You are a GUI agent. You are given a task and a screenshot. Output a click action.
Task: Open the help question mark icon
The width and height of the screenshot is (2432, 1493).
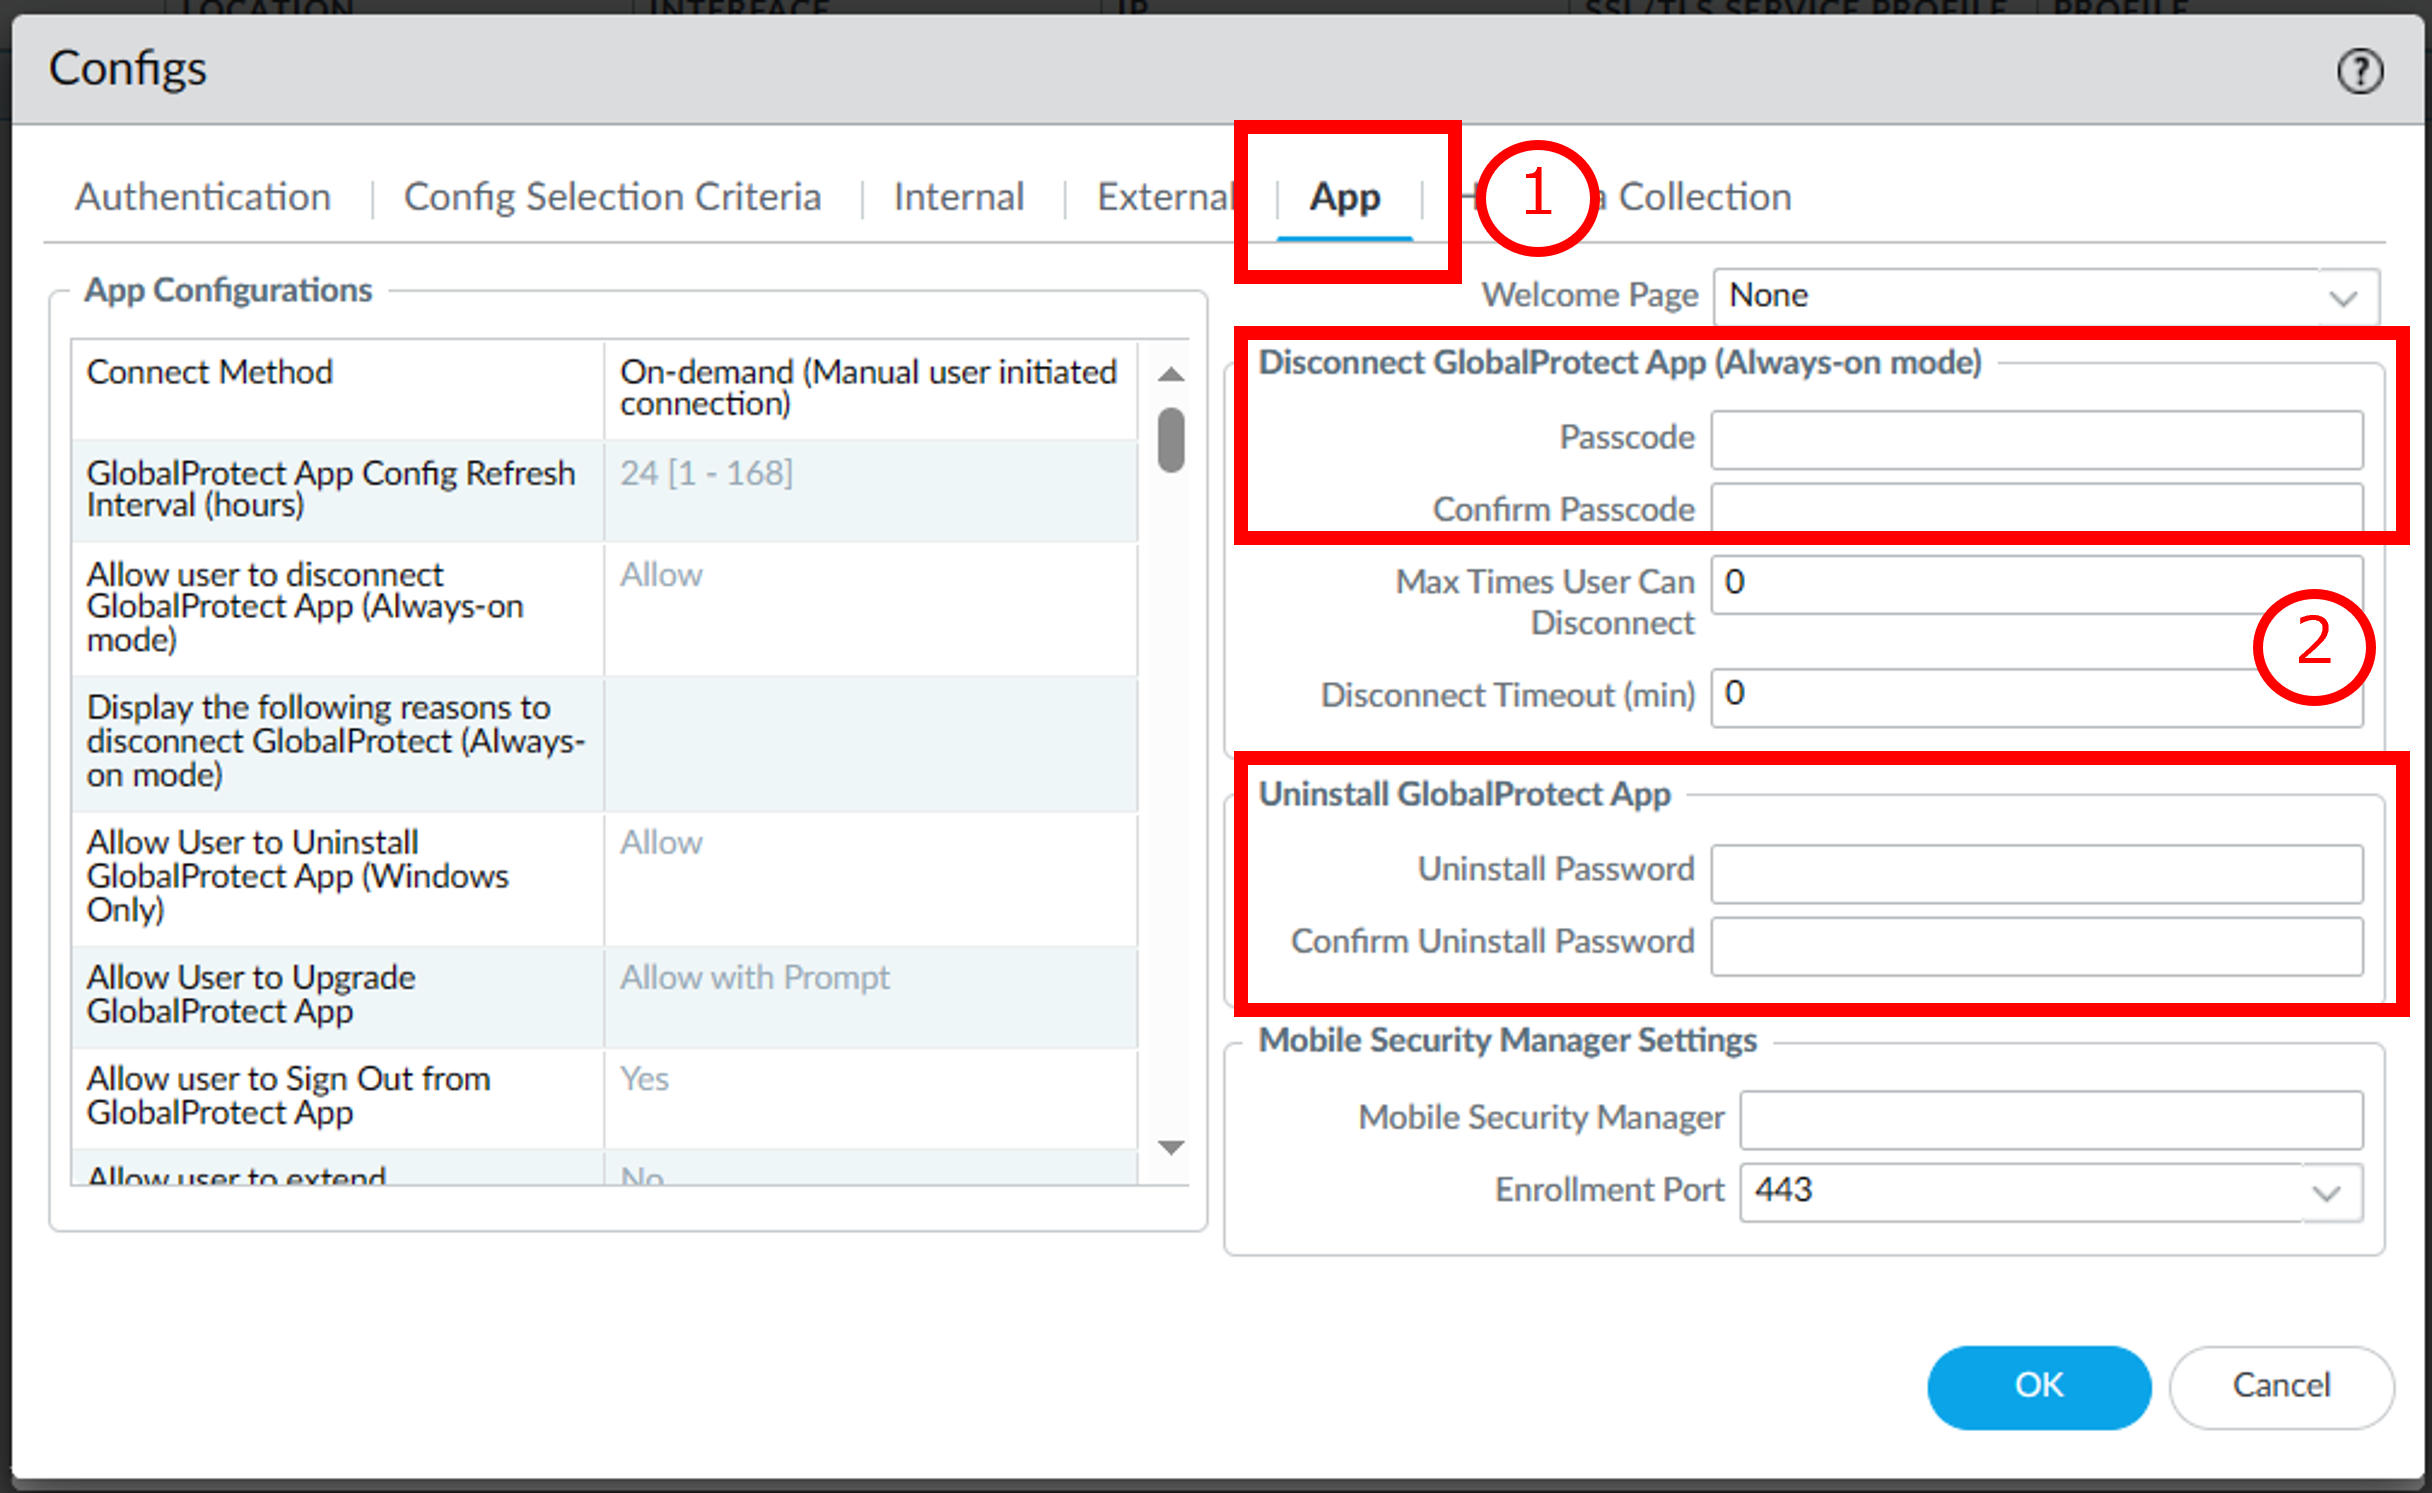click(x=2359, y=72)
